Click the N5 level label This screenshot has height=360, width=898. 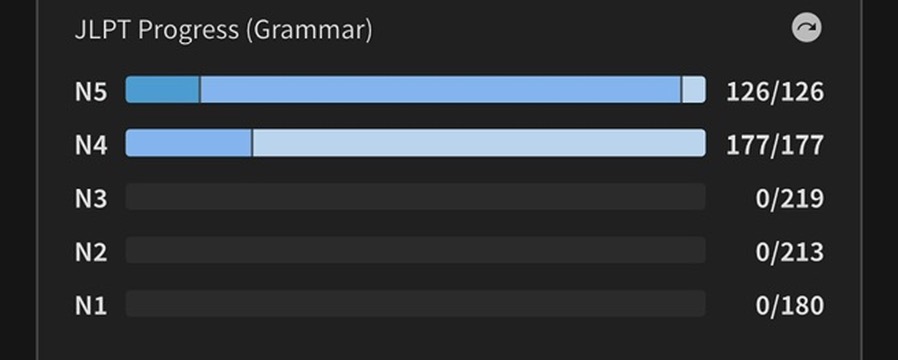91,91
